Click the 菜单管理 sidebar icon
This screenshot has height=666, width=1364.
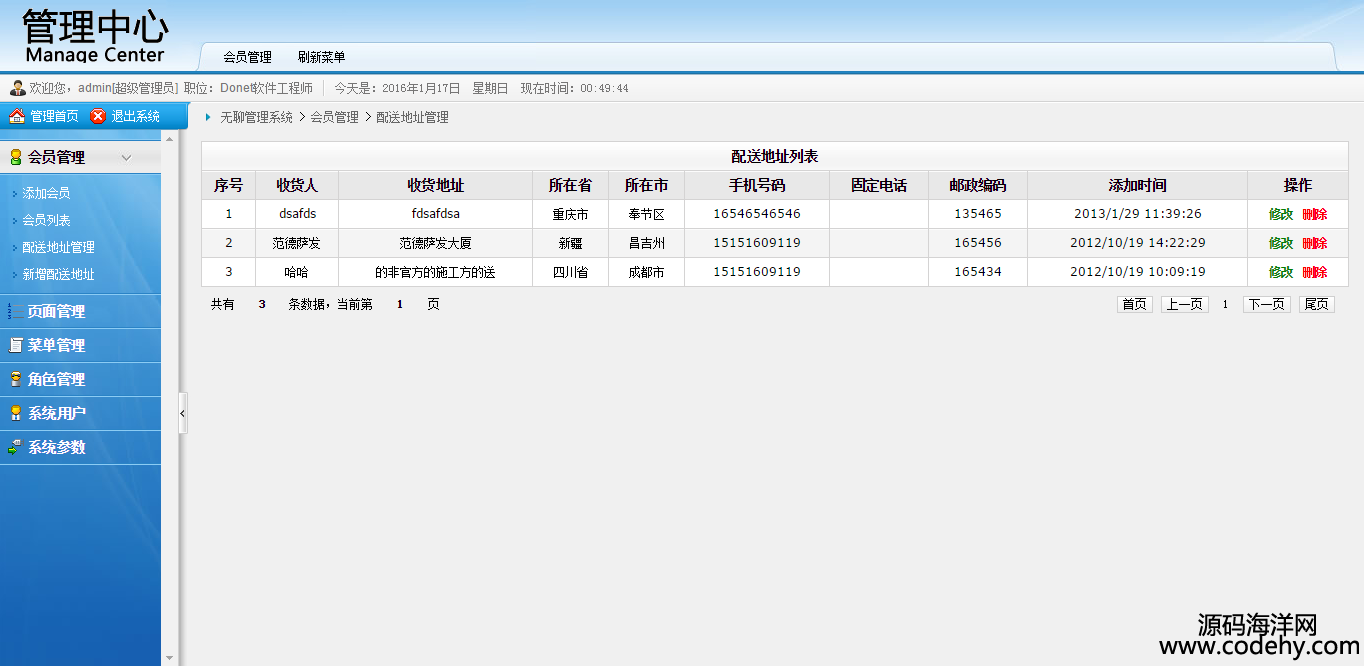(x=15, y=345)
